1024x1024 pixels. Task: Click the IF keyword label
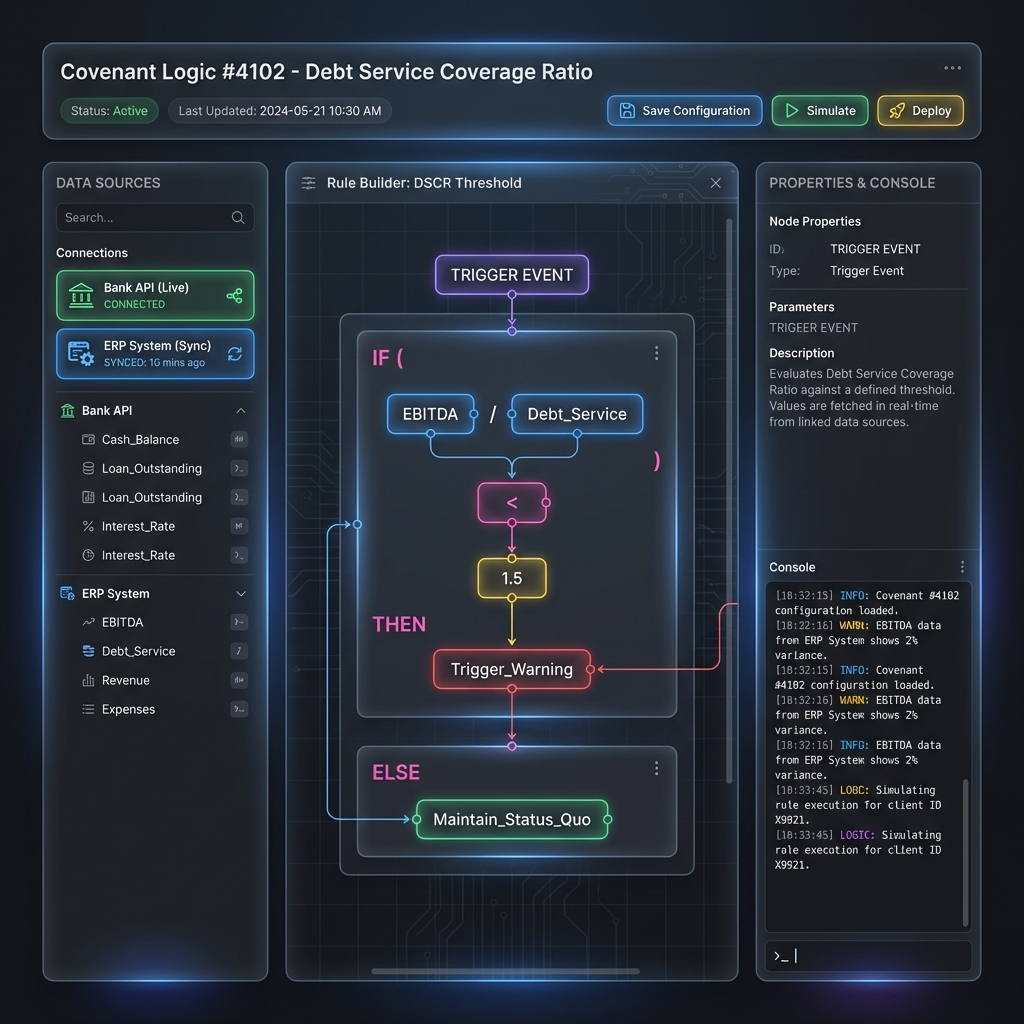click(381, 358)
